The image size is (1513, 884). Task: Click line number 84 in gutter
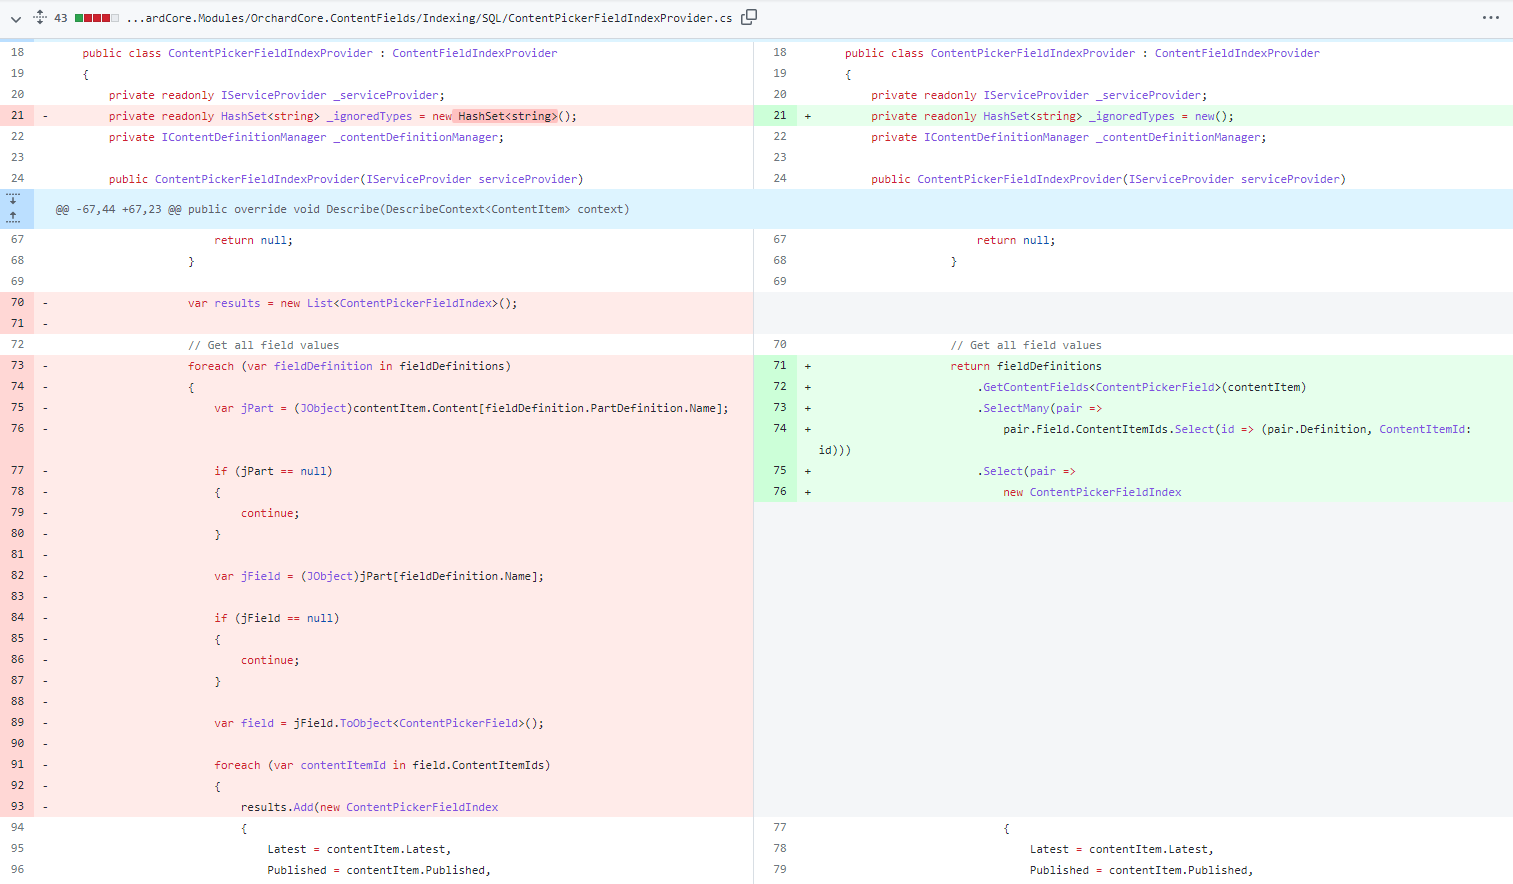pyautogui.click(x=17, y=618)
